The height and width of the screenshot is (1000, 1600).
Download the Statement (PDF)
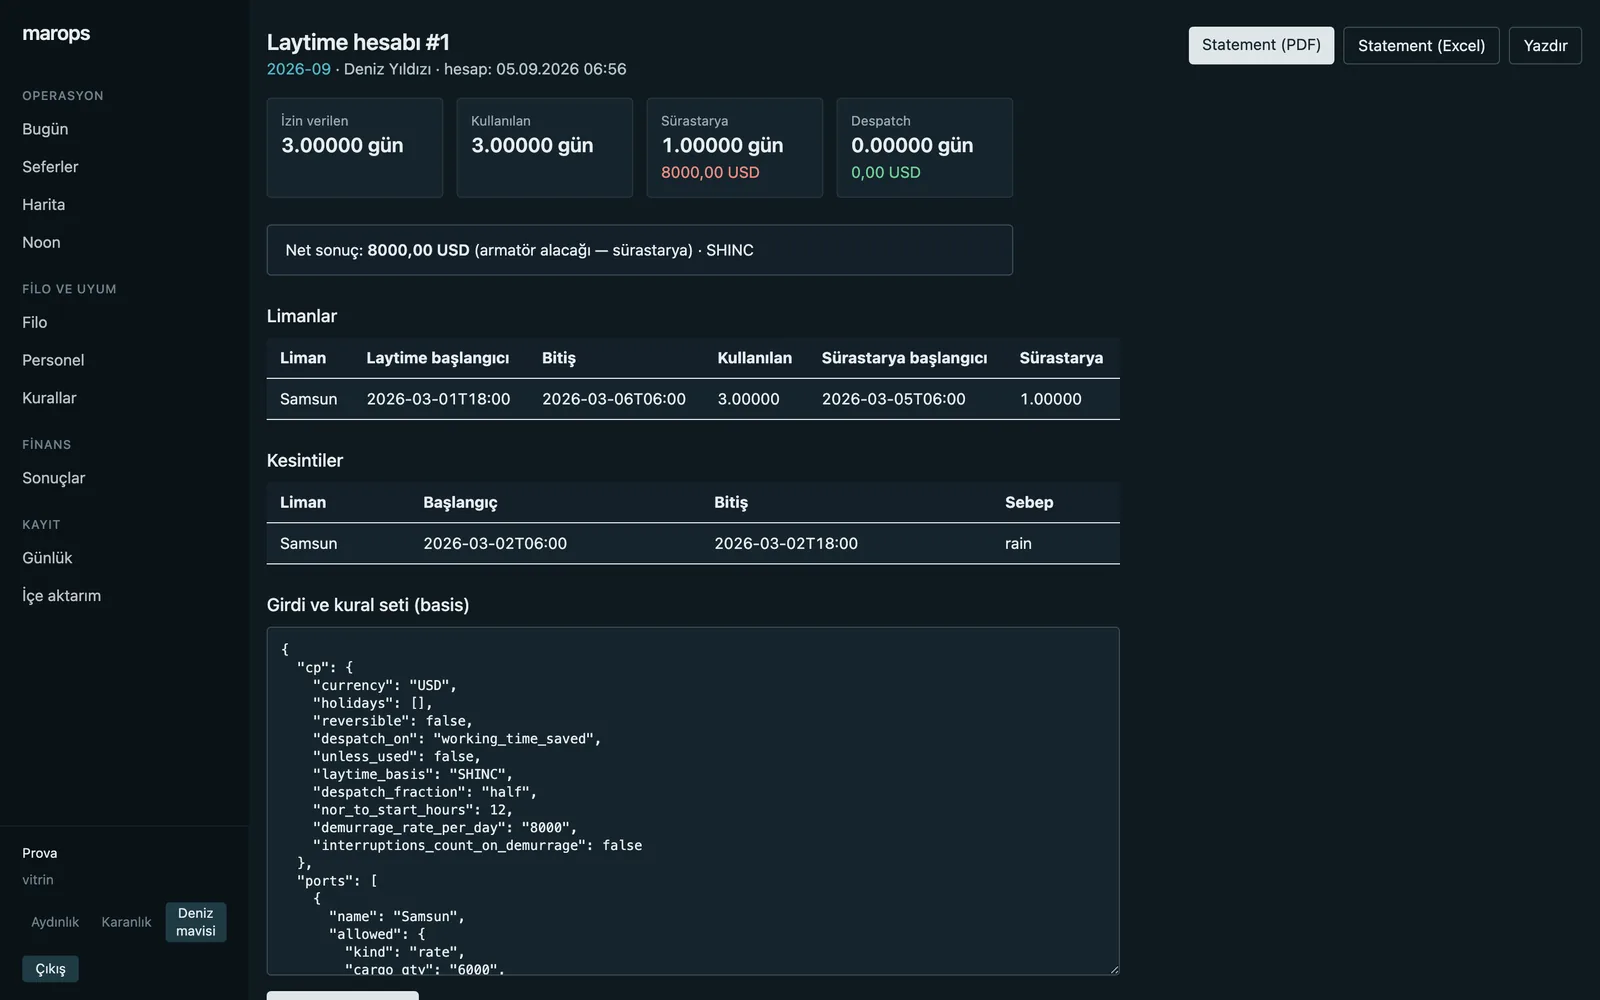click(x=1261, y=45)
